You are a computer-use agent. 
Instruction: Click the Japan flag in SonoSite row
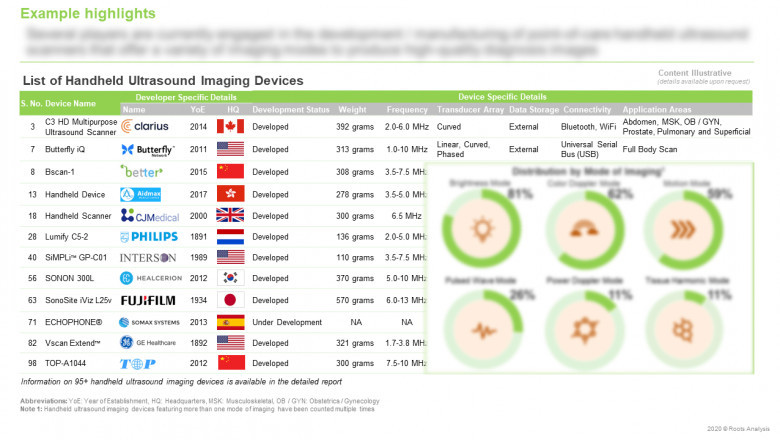[x=230, y=300]
